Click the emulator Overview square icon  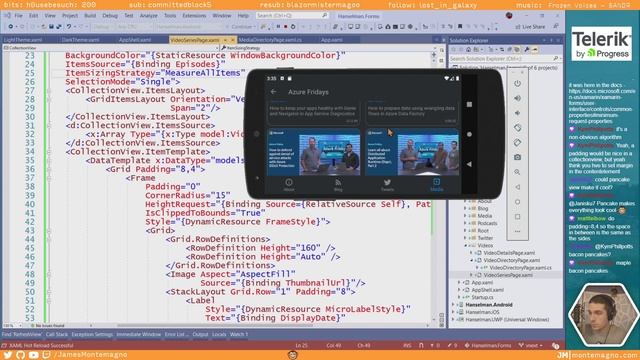pos(518,217)
